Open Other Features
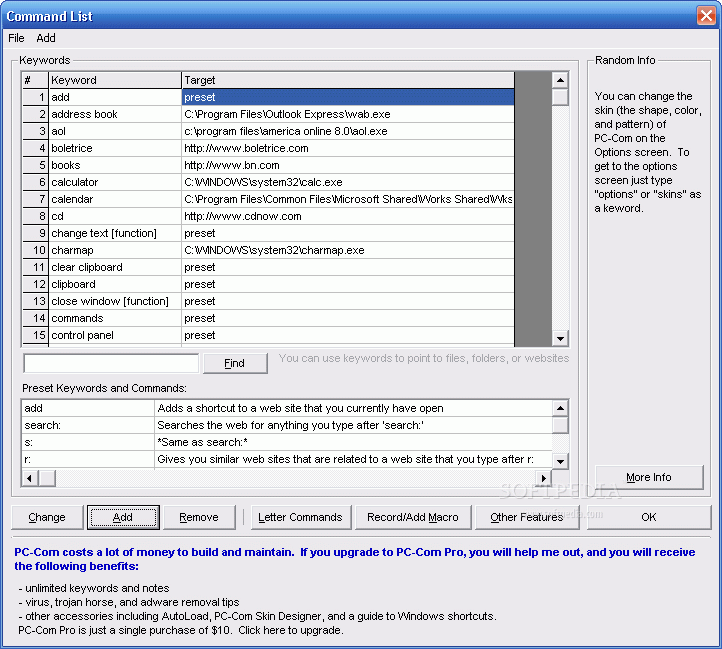The height and width of the screenshot is (649, 722). [x=527, y=517]
